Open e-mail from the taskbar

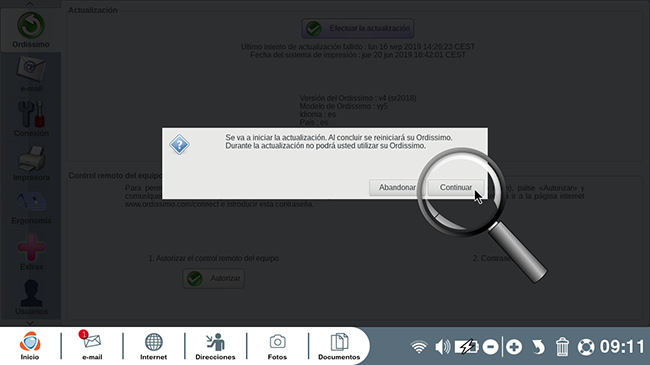(92, 346)
